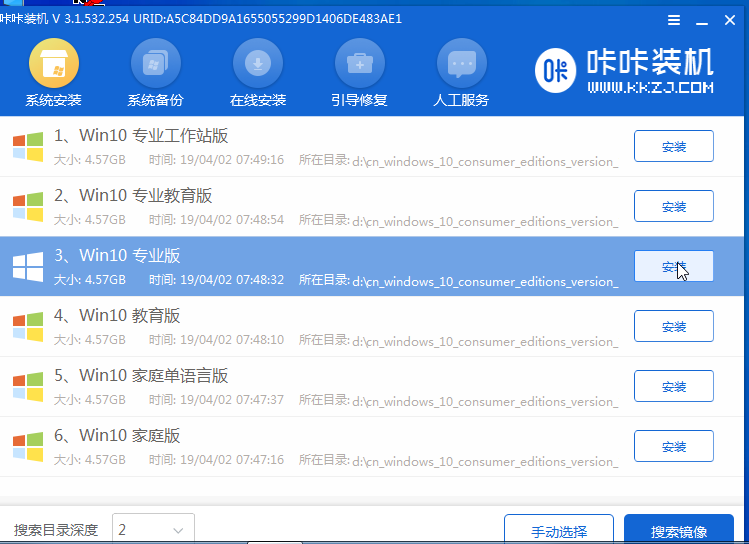Install Win10 教育版 with 安装 button
The height and width of the screenshot is (544, 749).
674,326
